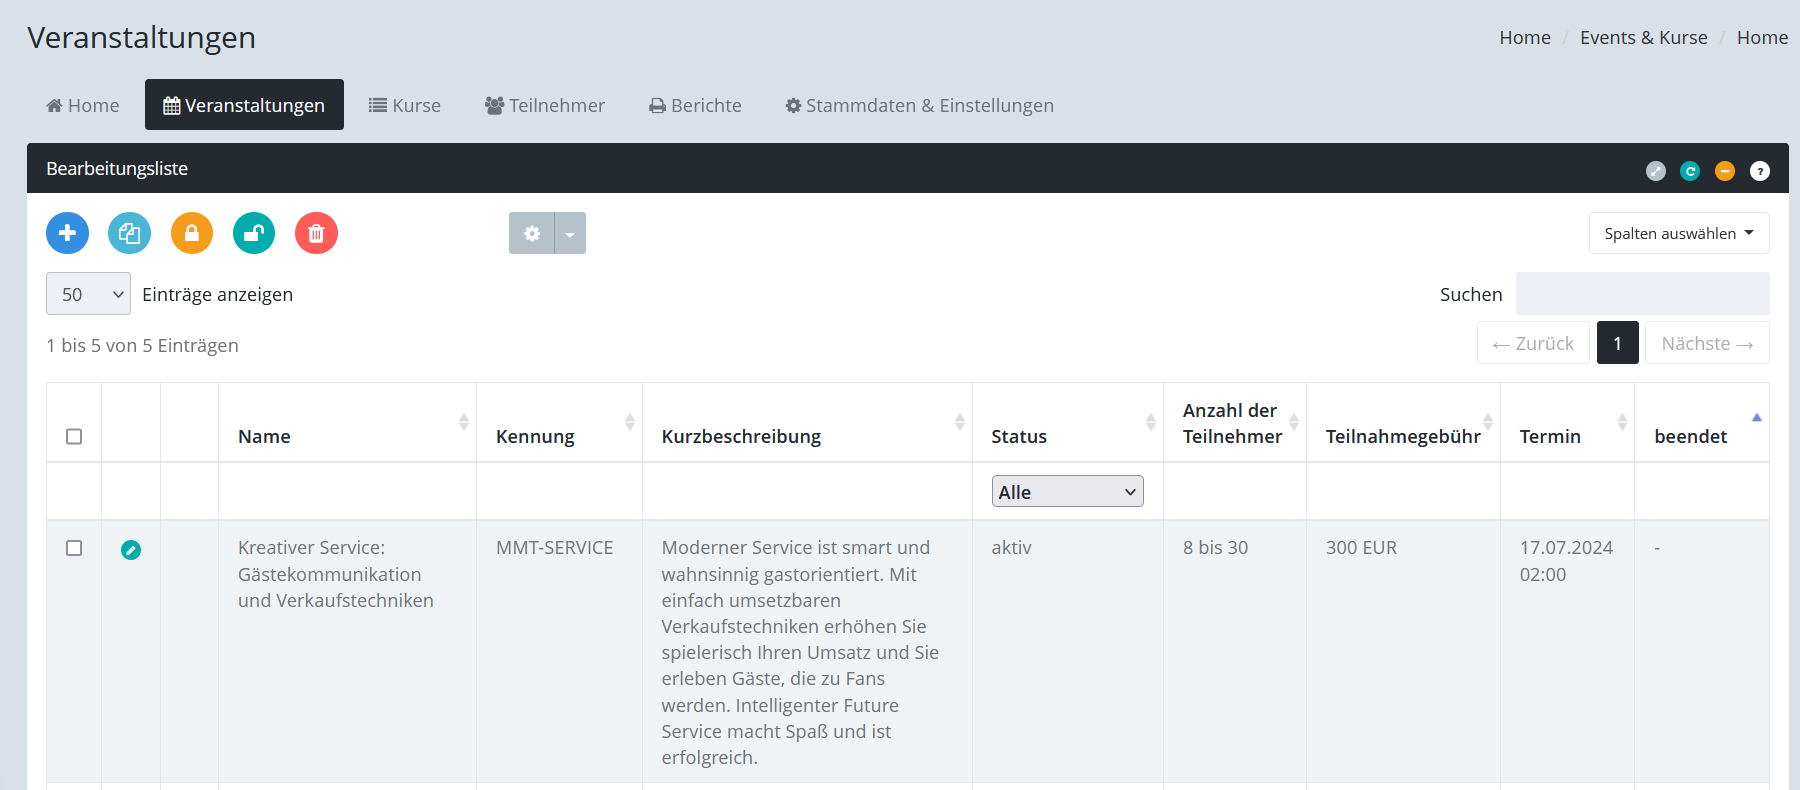
Task: Open the Status filter dropdown set to Alle
Action: coord(1067,491)
